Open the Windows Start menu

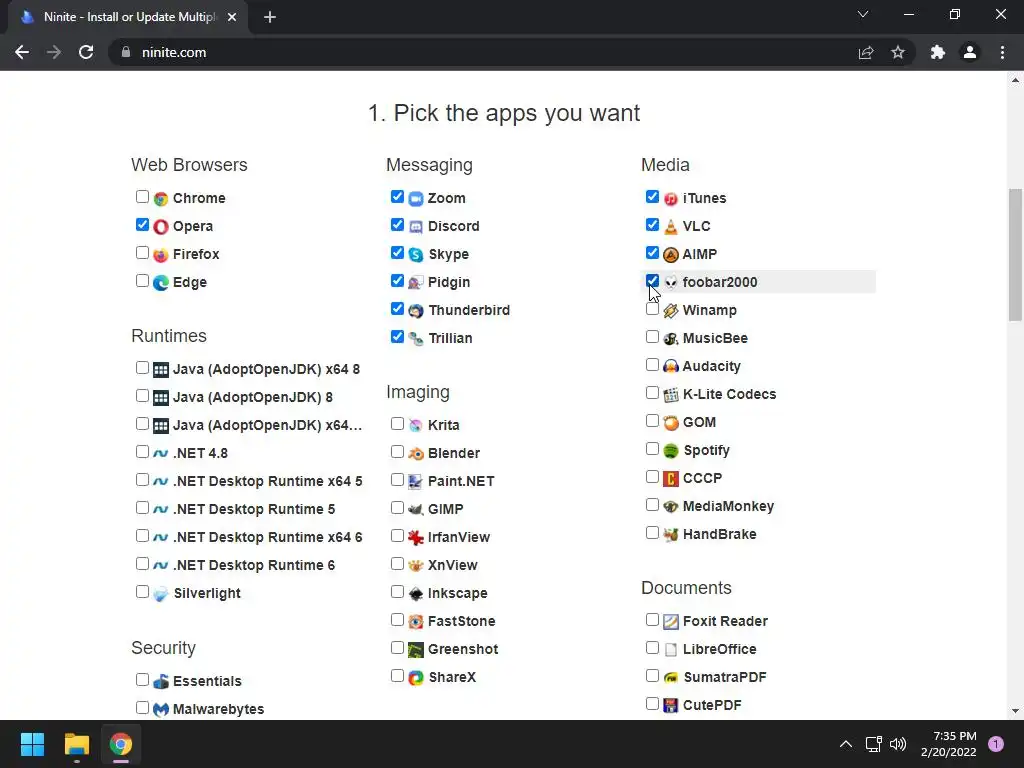click(x=32, y=744)
